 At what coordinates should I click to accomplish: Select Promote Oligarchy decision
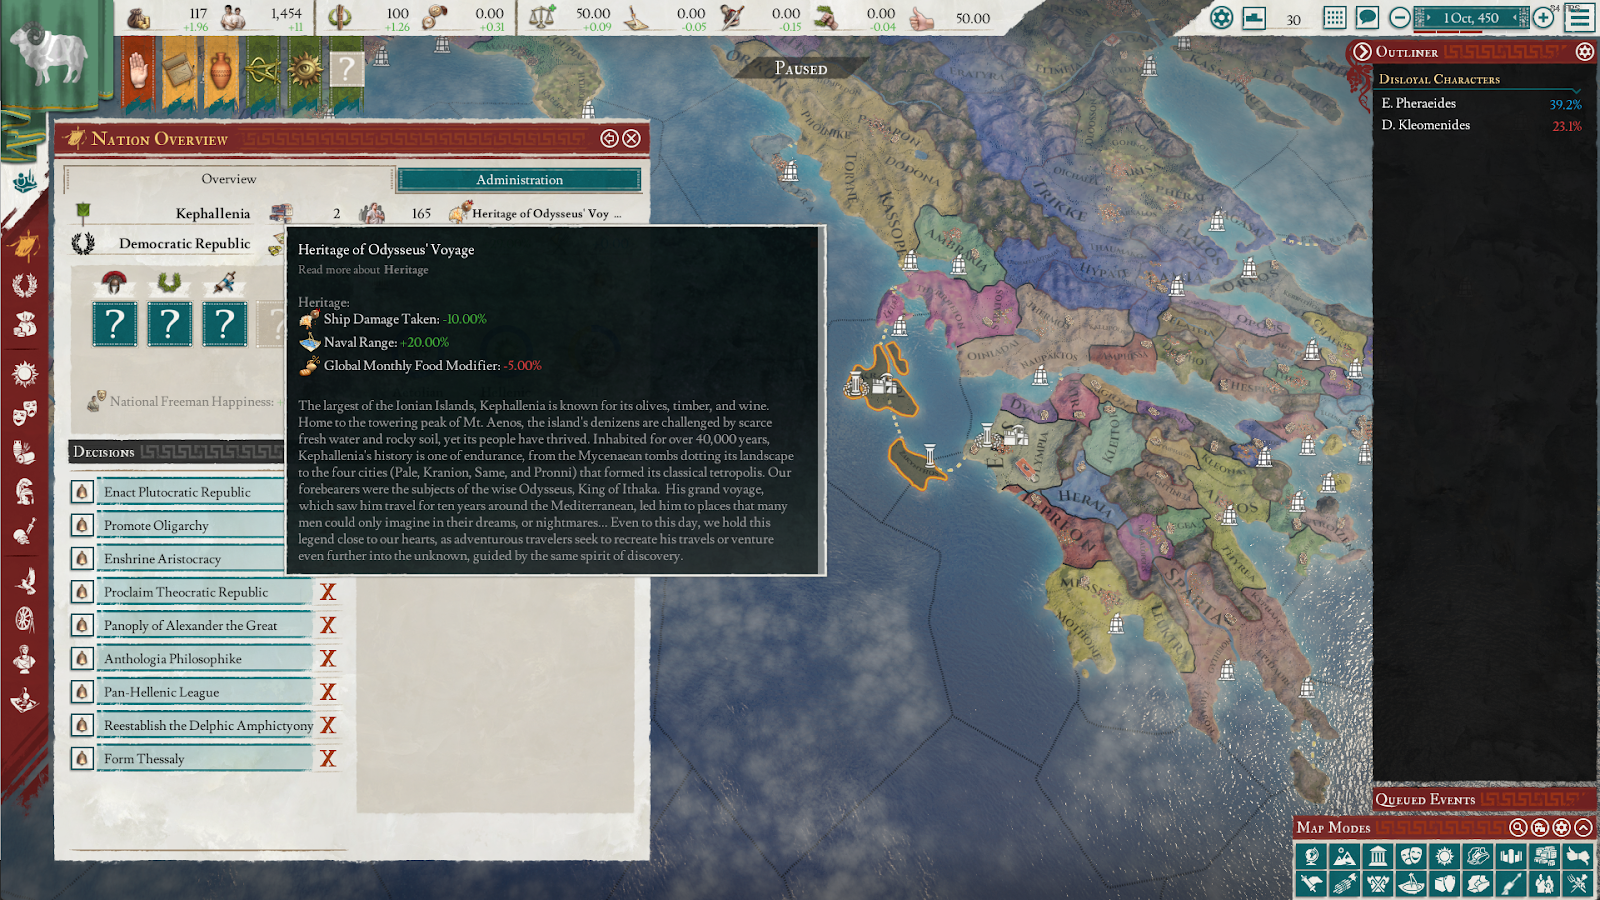190,525
